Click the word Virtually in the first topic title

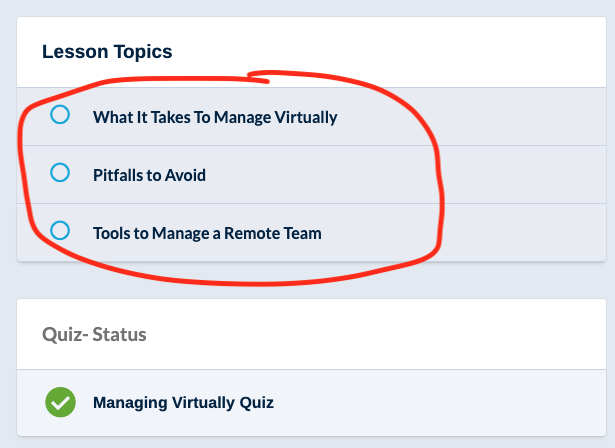point(305,117)
